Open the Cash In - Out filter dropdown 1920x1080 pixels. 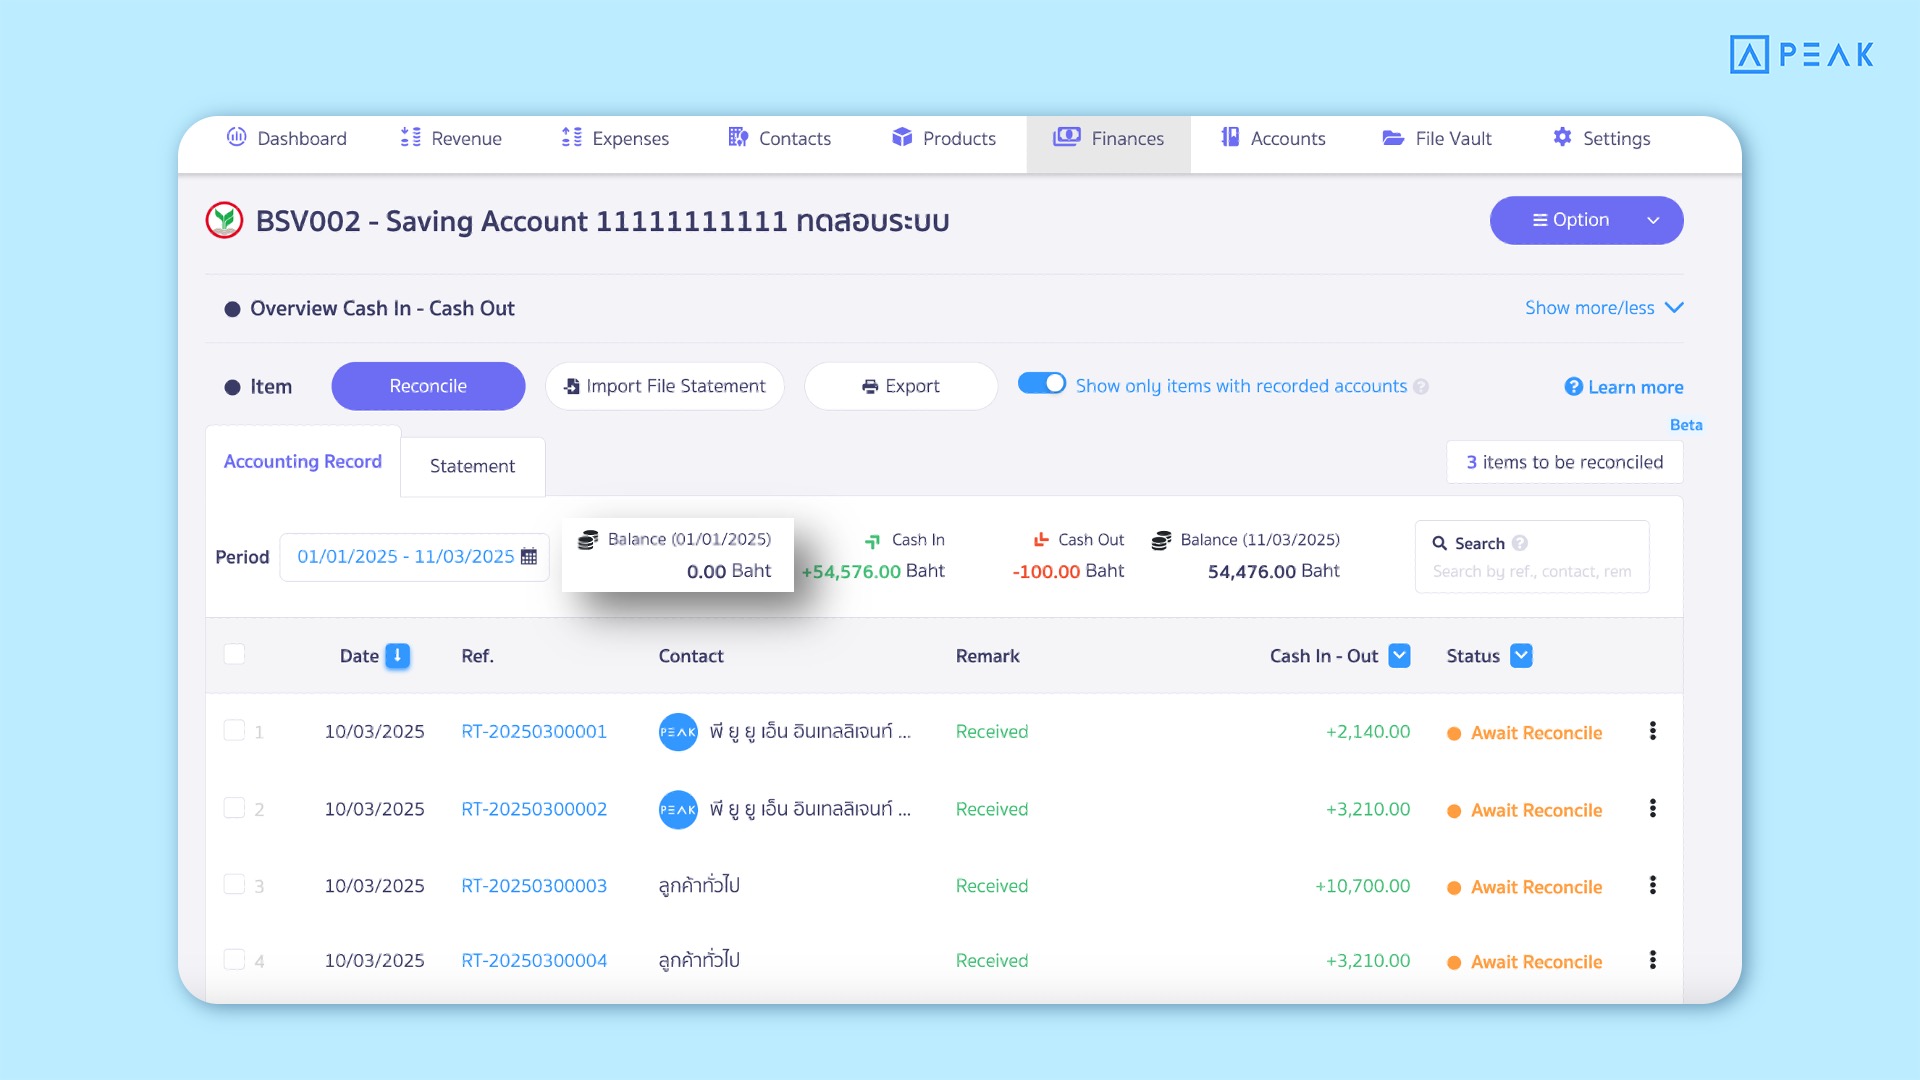click(1400, 656)
